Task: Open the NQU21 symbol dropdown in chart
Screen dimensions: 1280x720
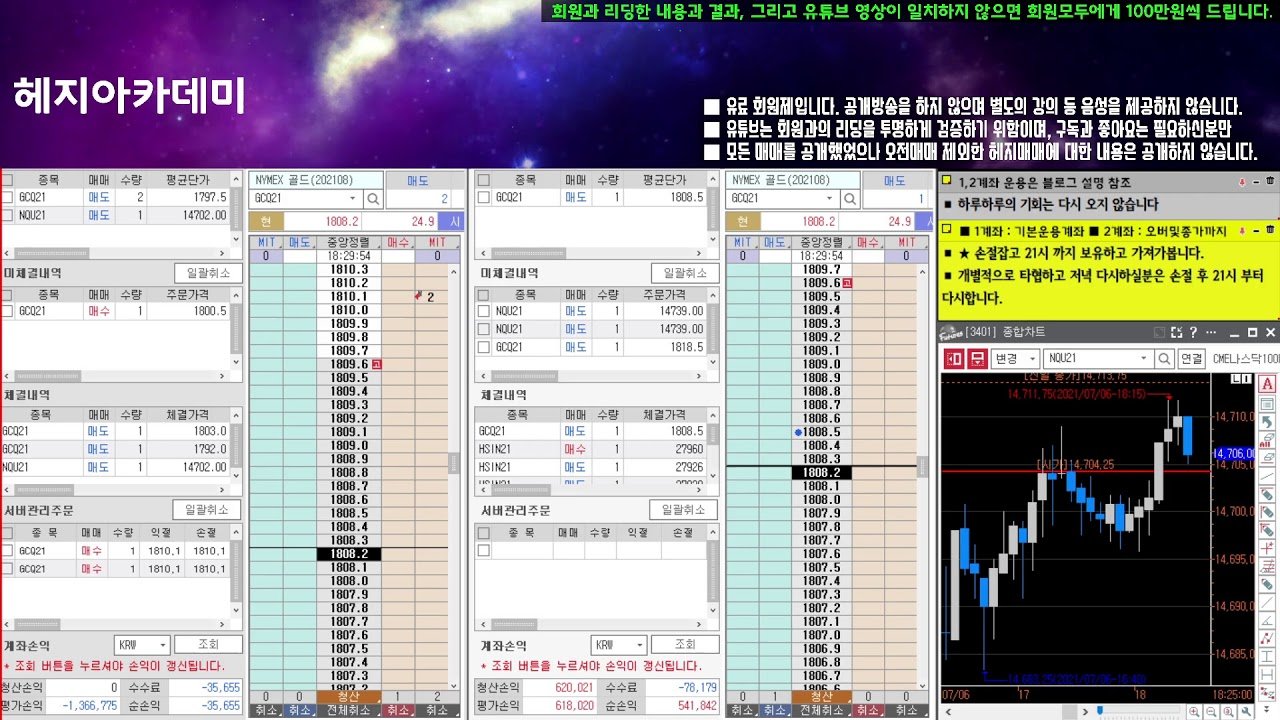Action: click(1145, 359)
